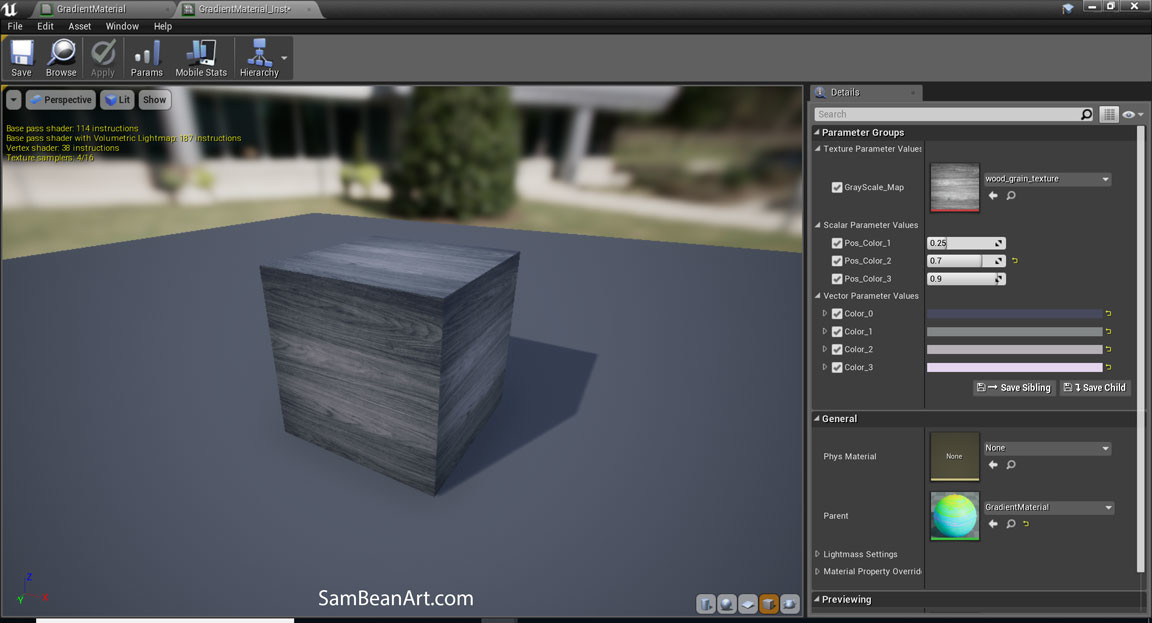Reset Color_0 to default value
This screenshot has height=623, width=1152.
click(1109, 314)
